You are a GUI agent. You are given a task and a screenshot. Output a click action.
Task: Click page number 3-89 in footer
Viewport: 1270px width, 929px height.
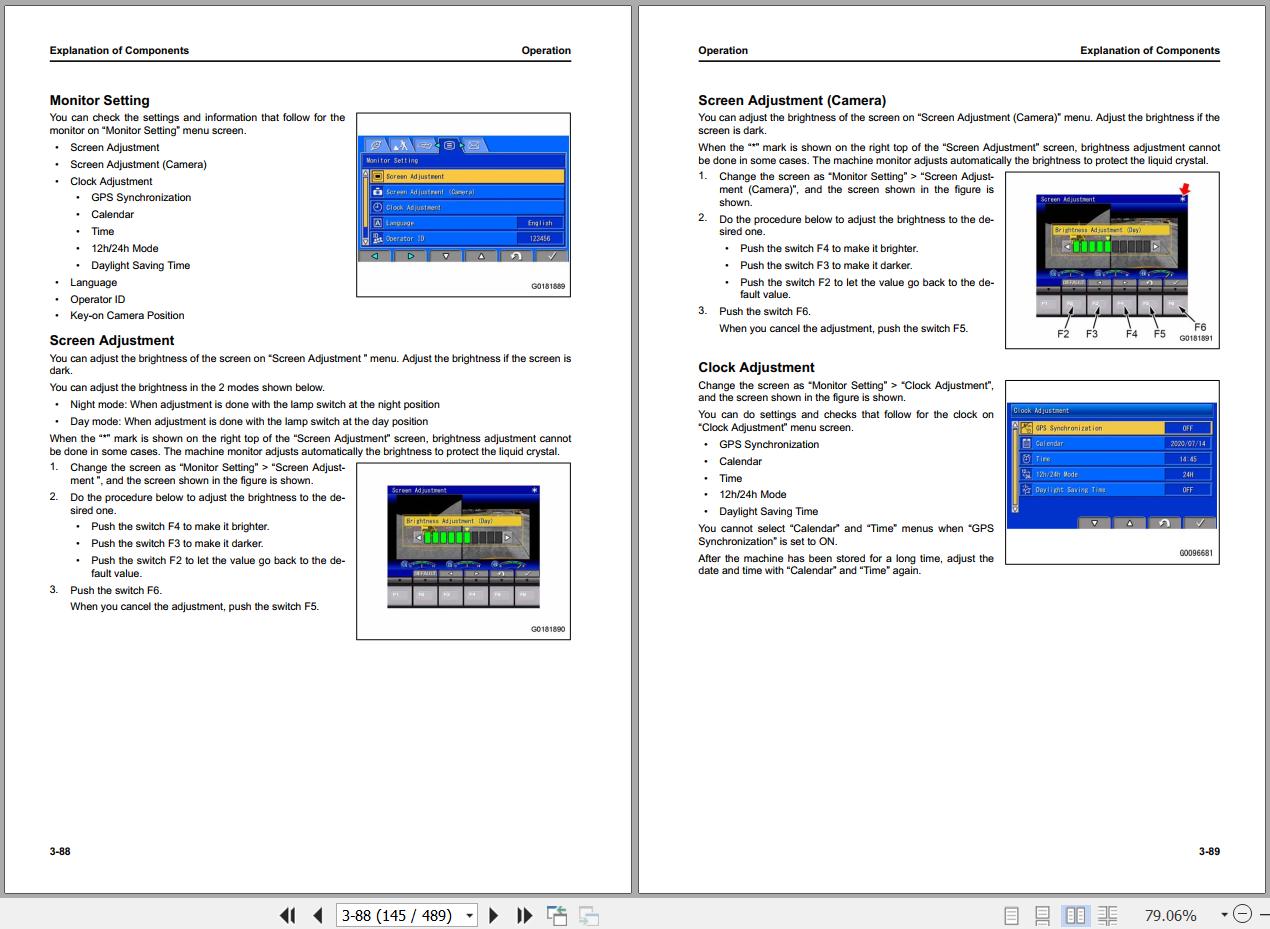[x=1209, y=851]
